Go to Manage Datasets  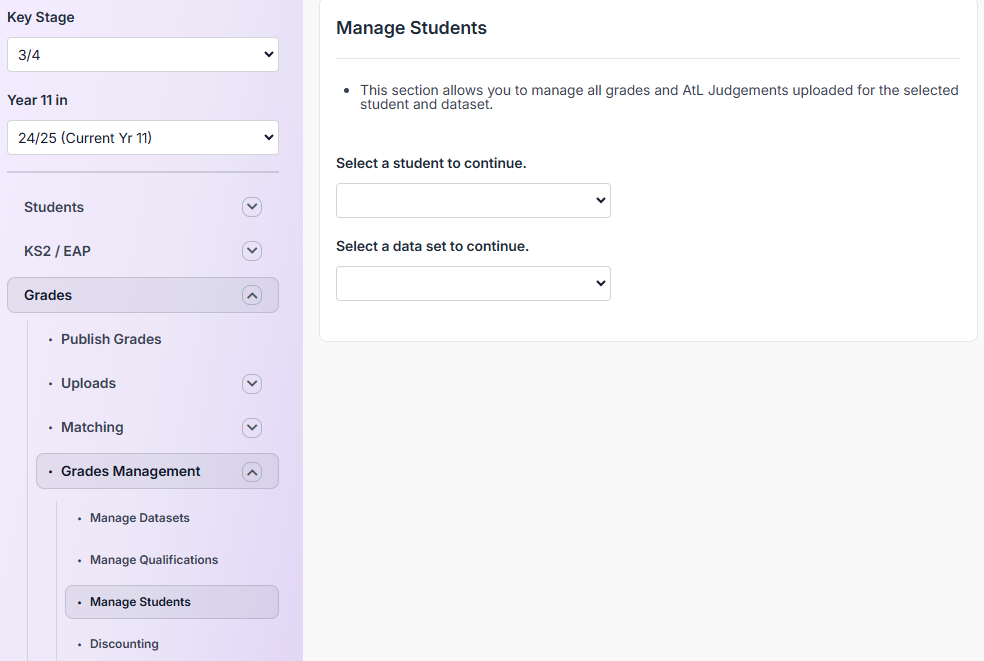(x=139, y=518)
